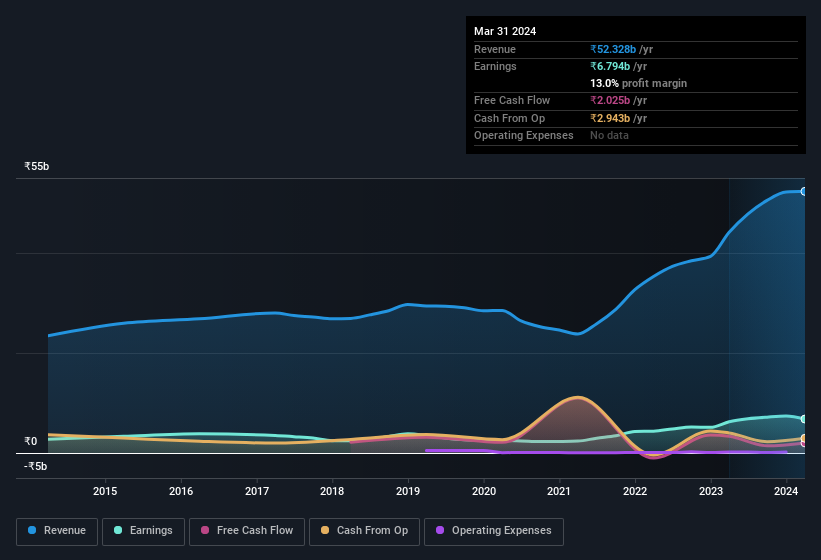Toggle the Earnings legend series
The width and height of the screenshot is (821, 560).
click(x=143, y=531)
